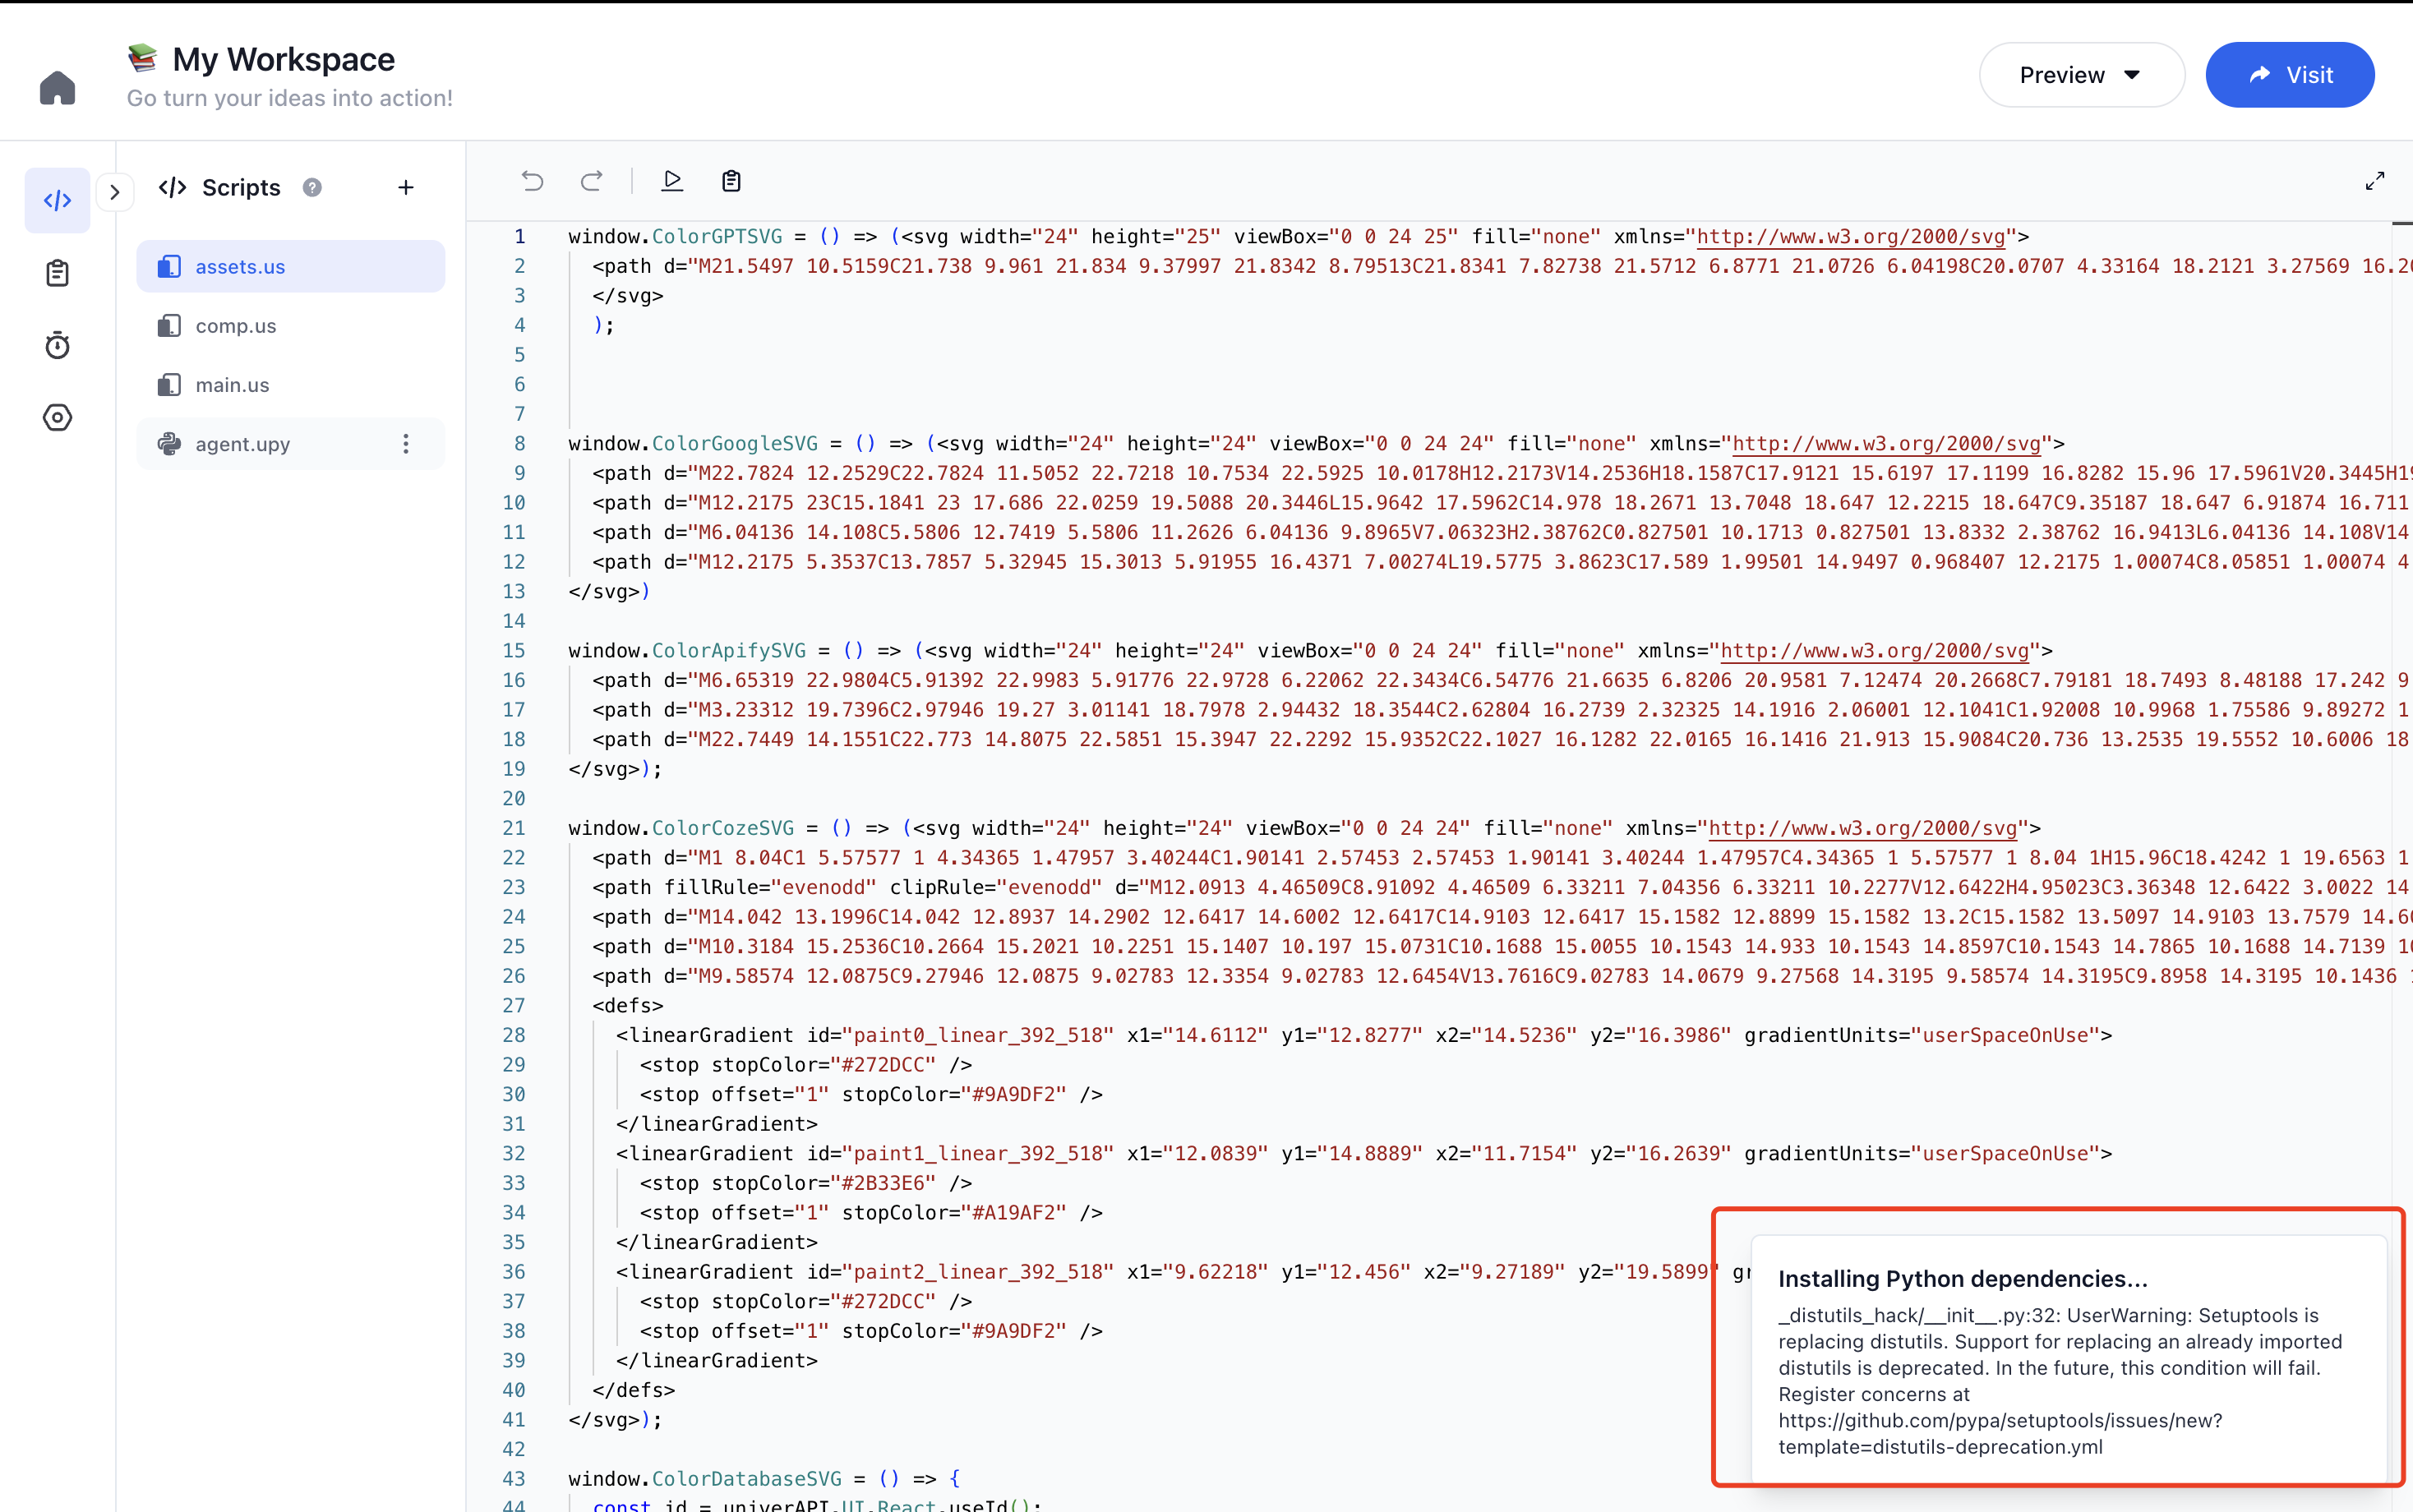
Task: Click the ColorGoogleSVG identifier in code
Action: point(735,444)
